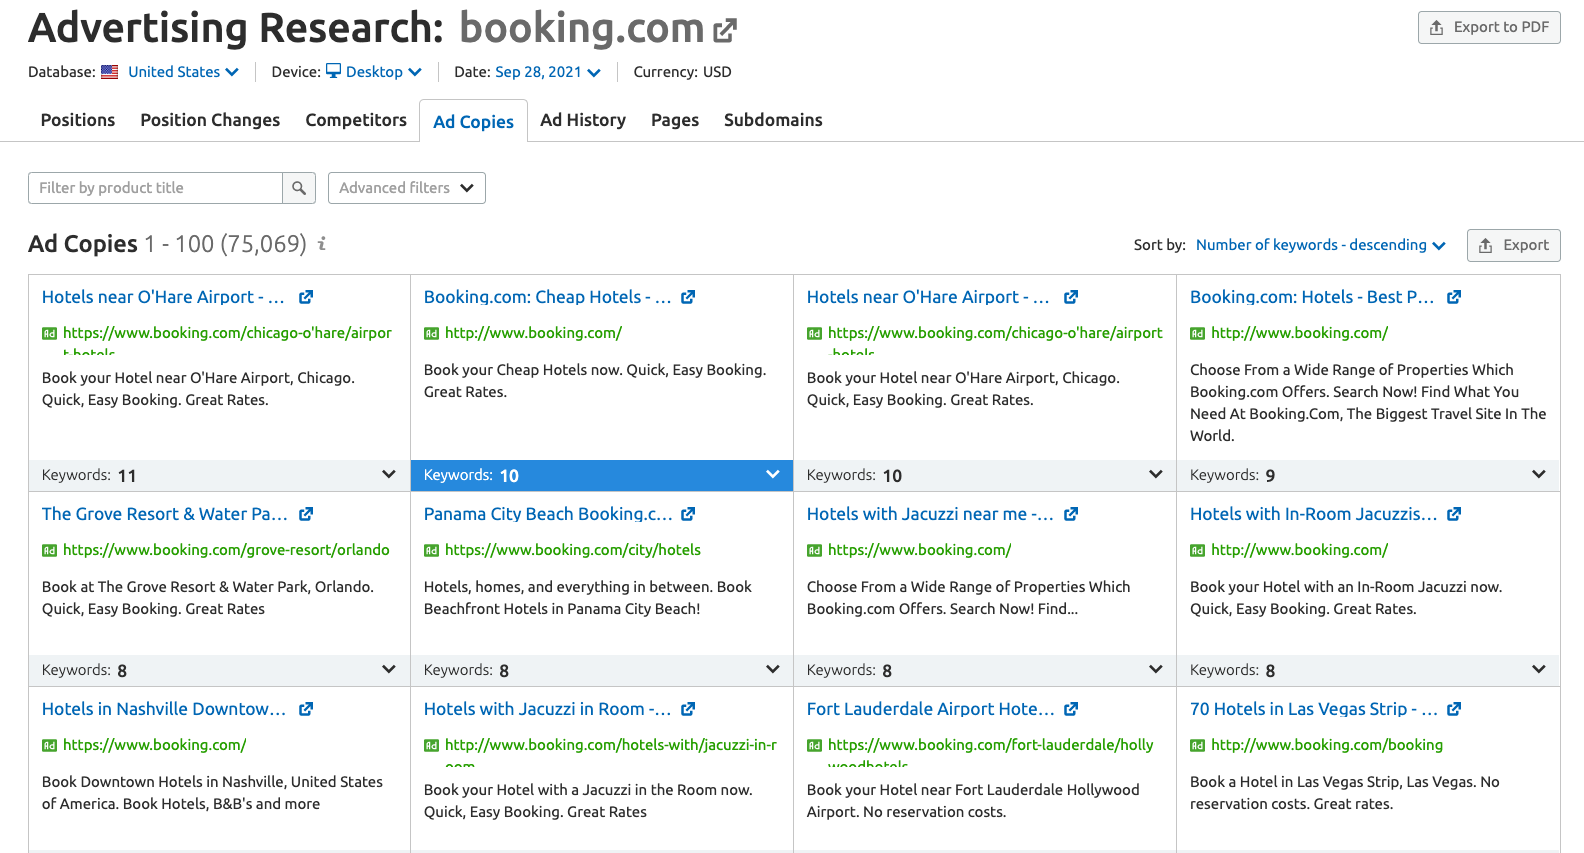Open external link for Booking.com: Cheap Hotels ad
The height and width of the screenshot is (853, 1584).
pyautogui.click(x=688, y=297)
